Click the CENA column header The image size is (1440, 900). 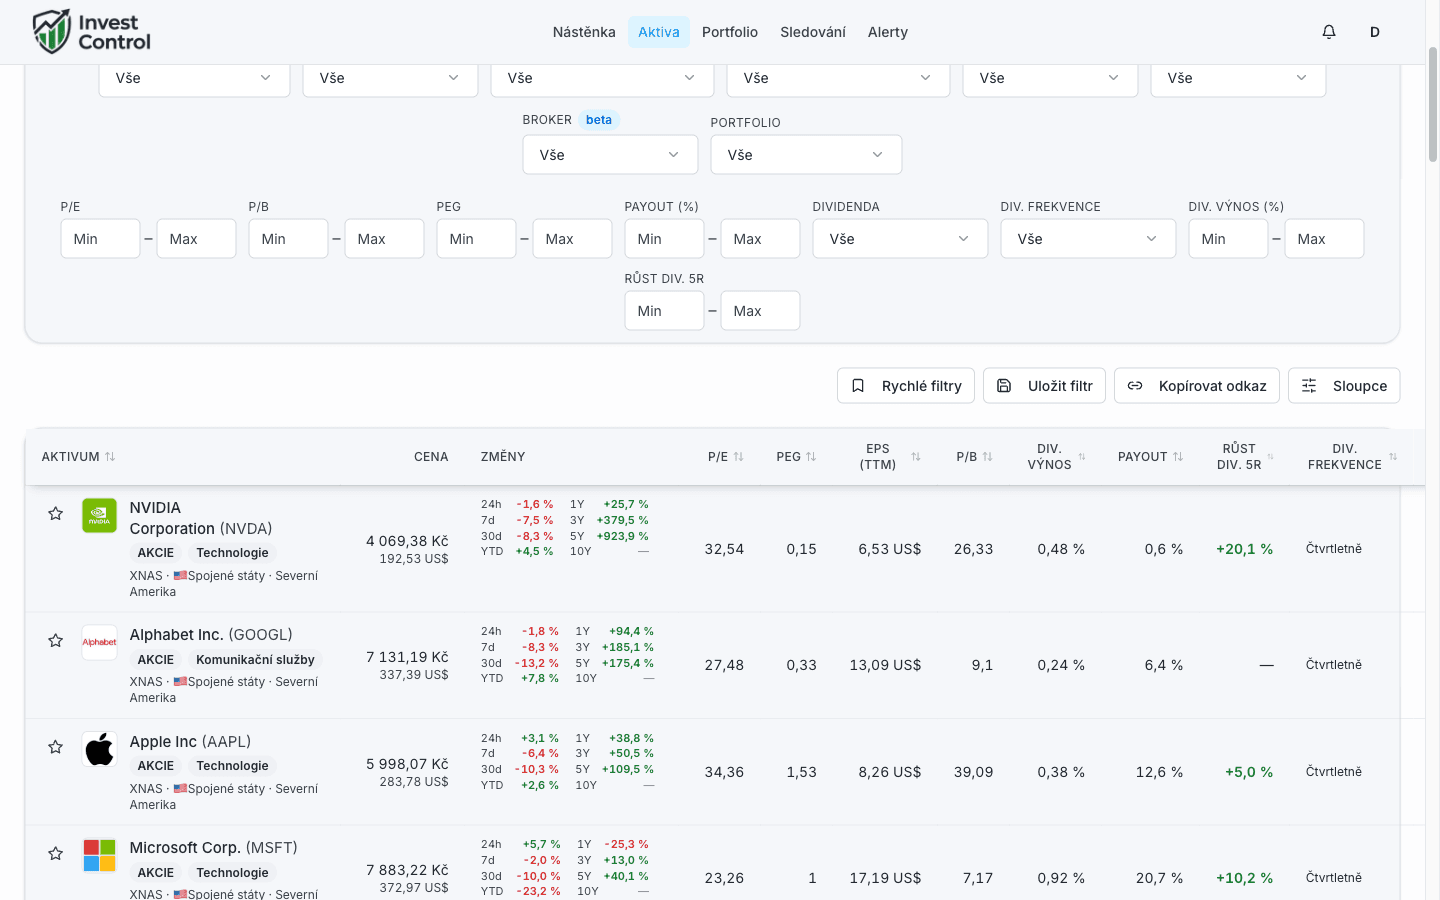tap(431, 457)
